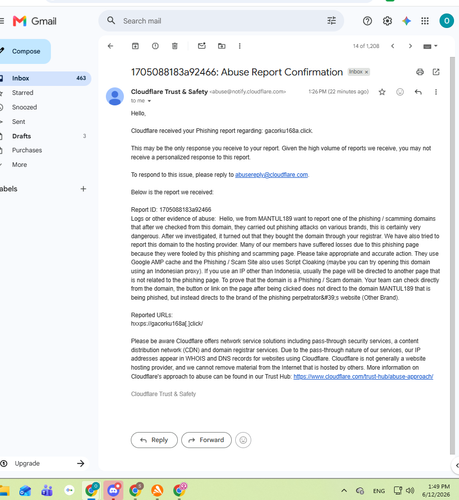
Task: Open the Support help icon
Action: tap(367, 21)
